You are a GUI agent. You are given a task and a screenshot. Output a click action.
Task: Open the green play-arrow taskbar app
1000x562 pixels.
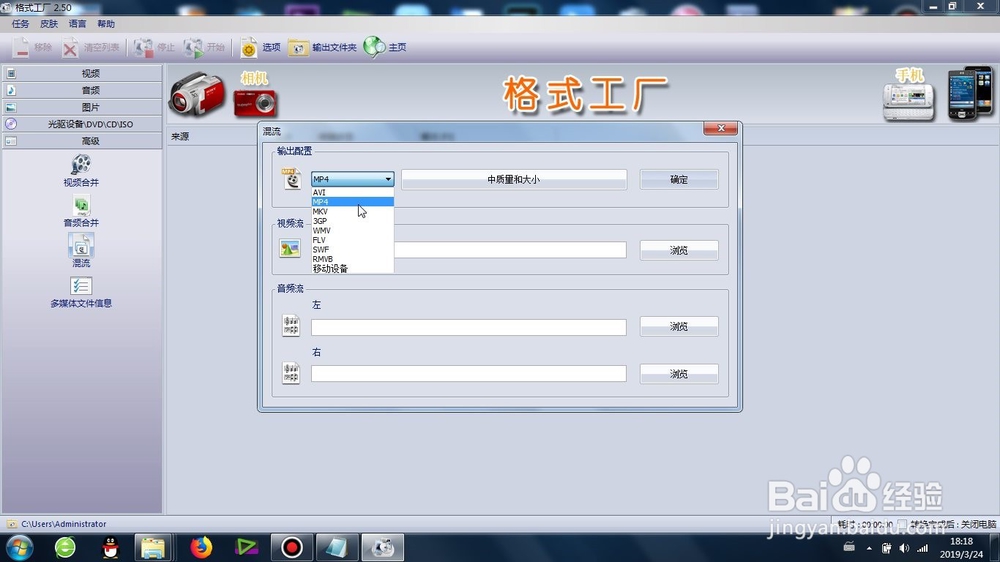(246, 547)
